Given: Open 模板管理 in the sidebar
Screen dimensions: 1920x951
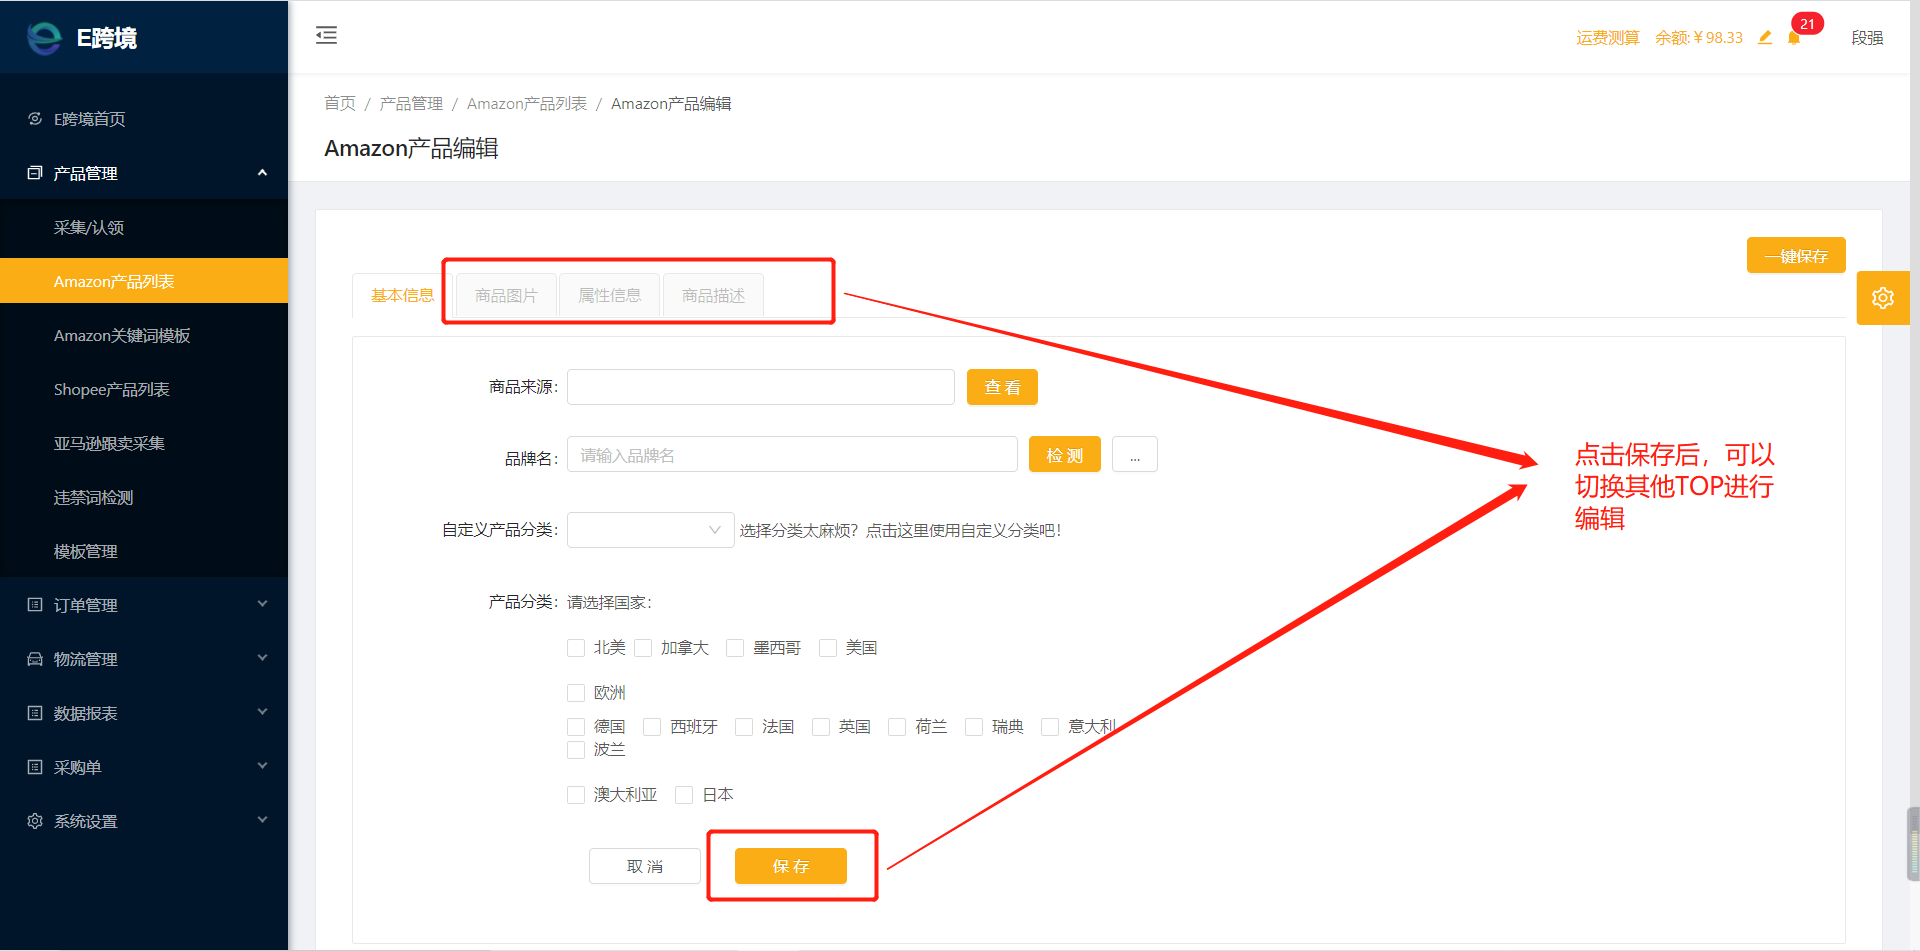Looking at the screenshot, I should [144, 551].
